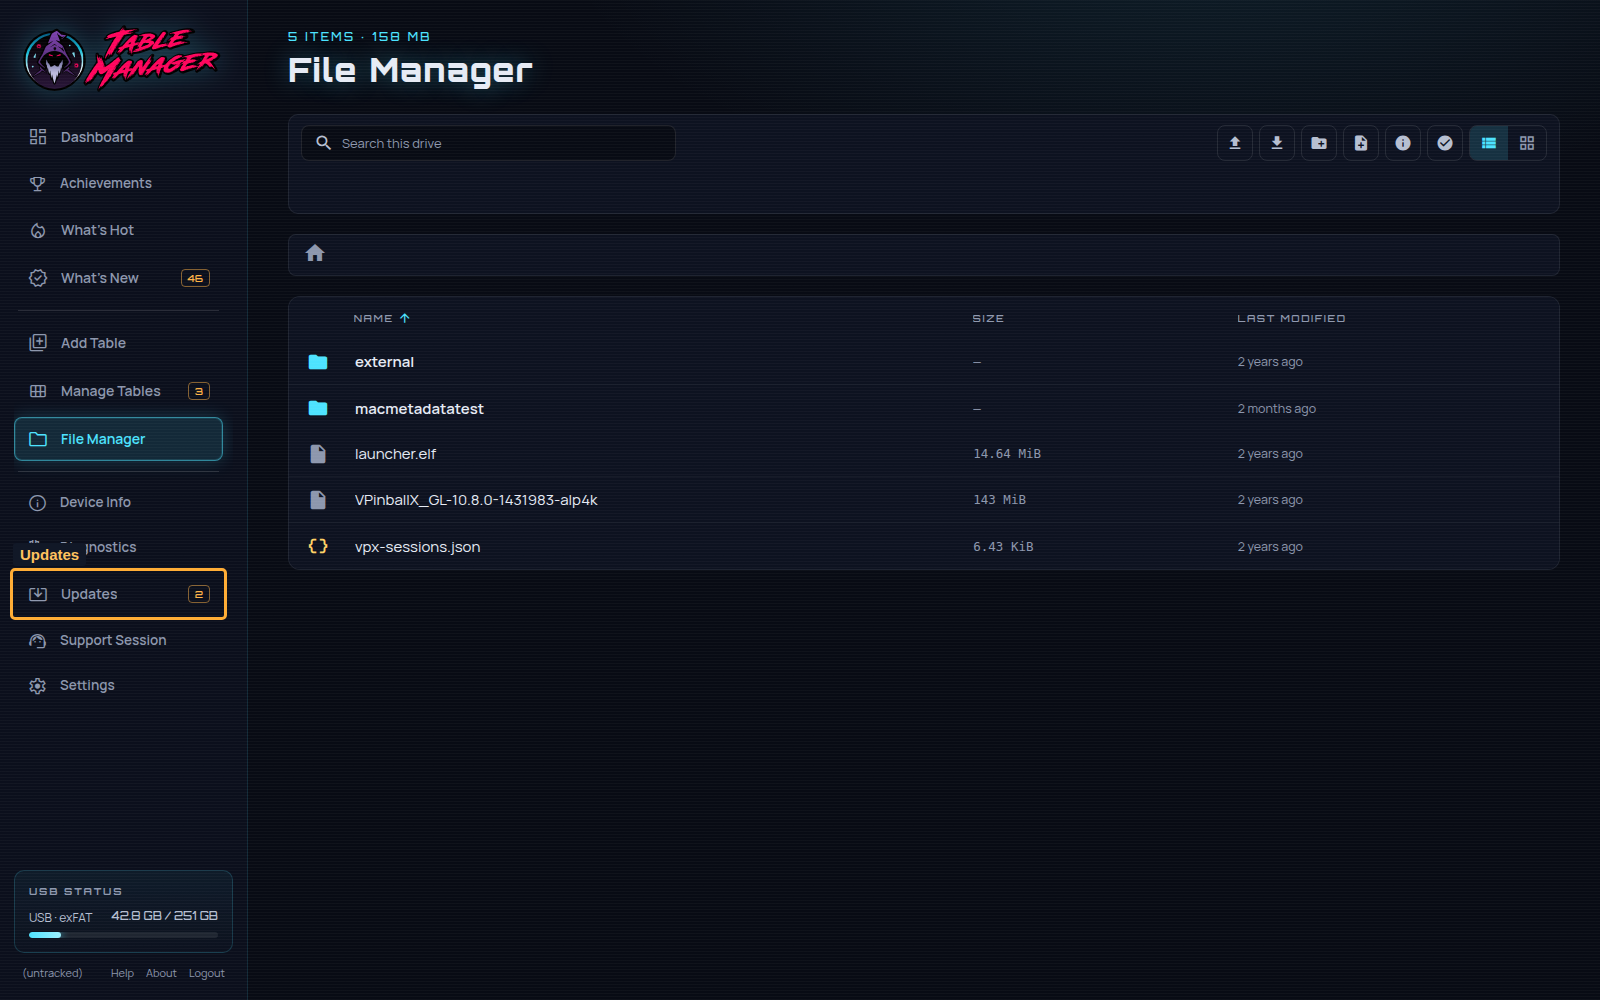Click the Logout footer link
This screenshot has width=1600, height=1000.
[x=207, y=973]
